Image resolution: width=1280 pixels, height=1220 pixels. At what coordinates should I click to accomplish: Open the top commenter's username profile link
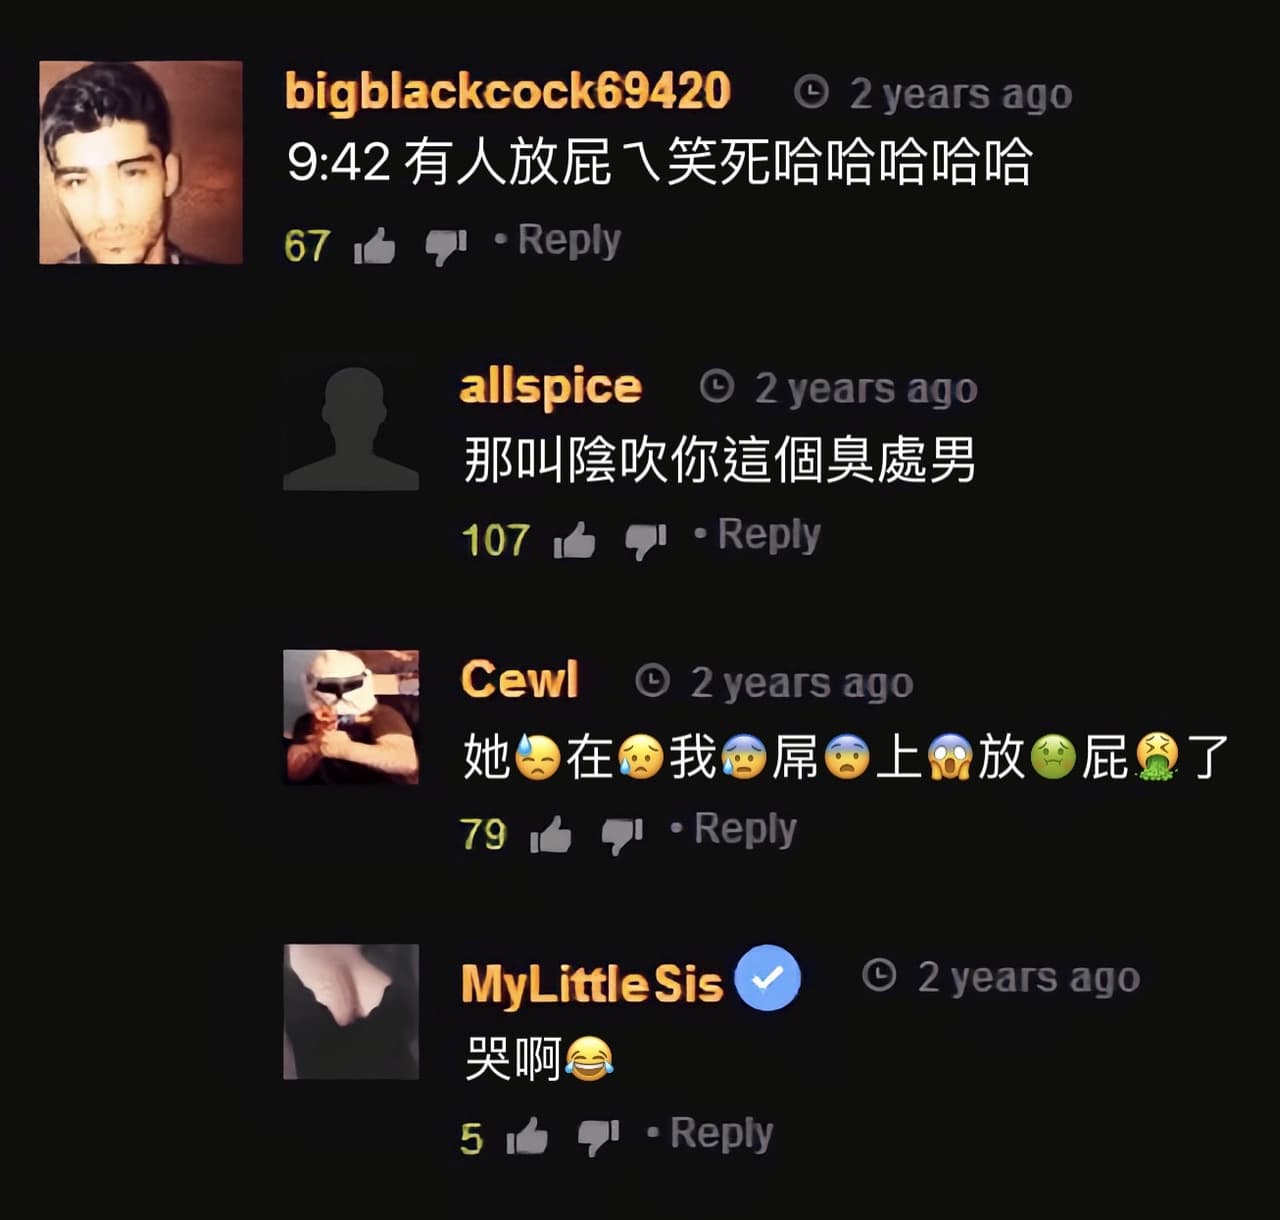click(x=508, y=92)
